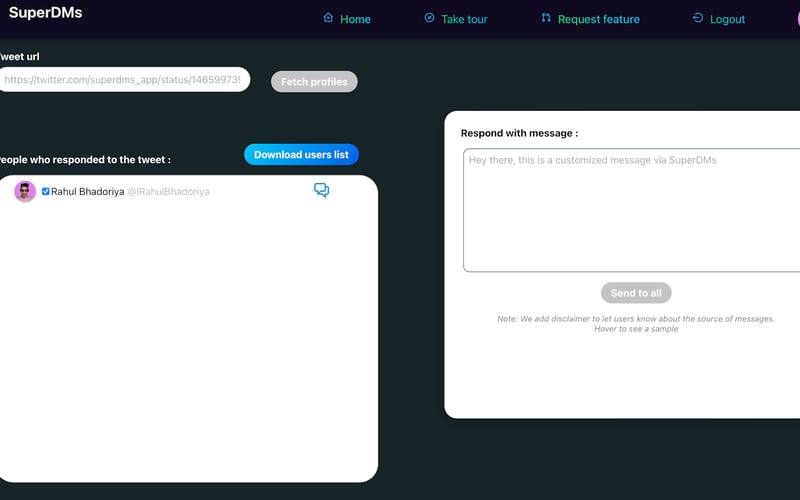Focus the Respond with message textarea

click(632, 210)
